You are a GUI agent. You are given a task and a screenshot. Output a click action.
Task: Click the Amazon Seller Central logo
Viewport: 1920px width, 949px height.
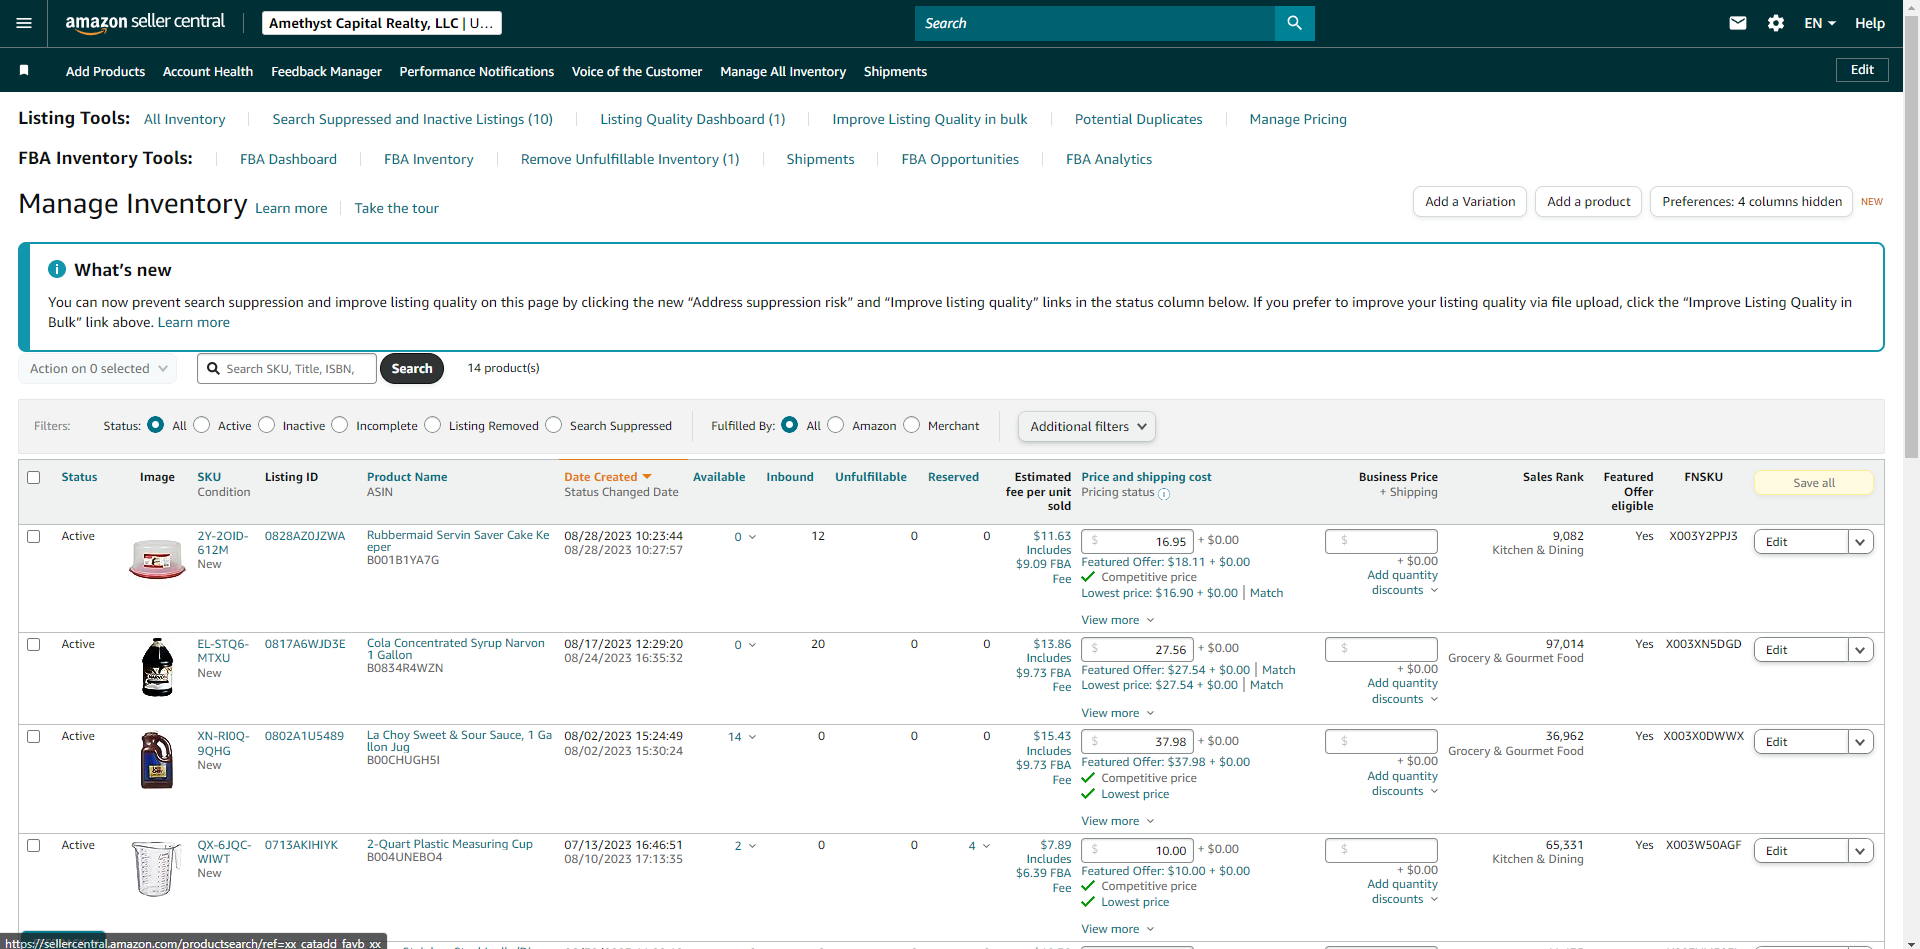[145, 23]
